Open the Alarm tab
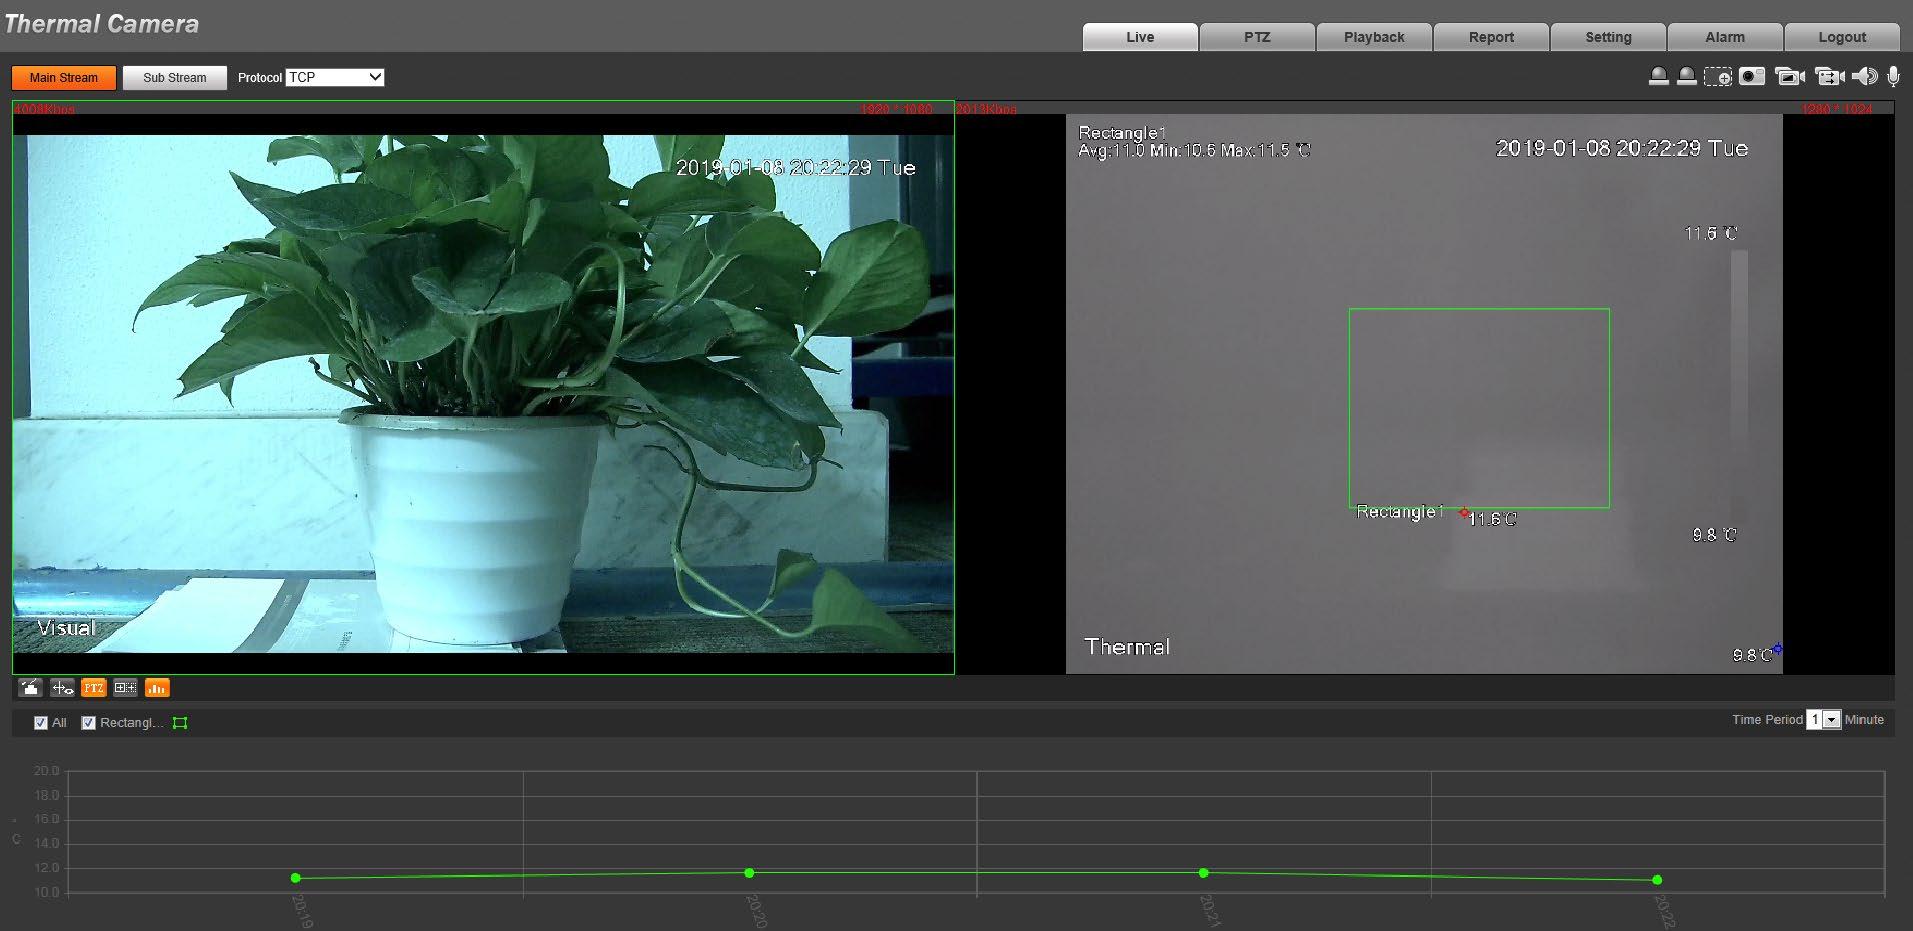This screenshot has height=931, width=1913. (1725, 37)
